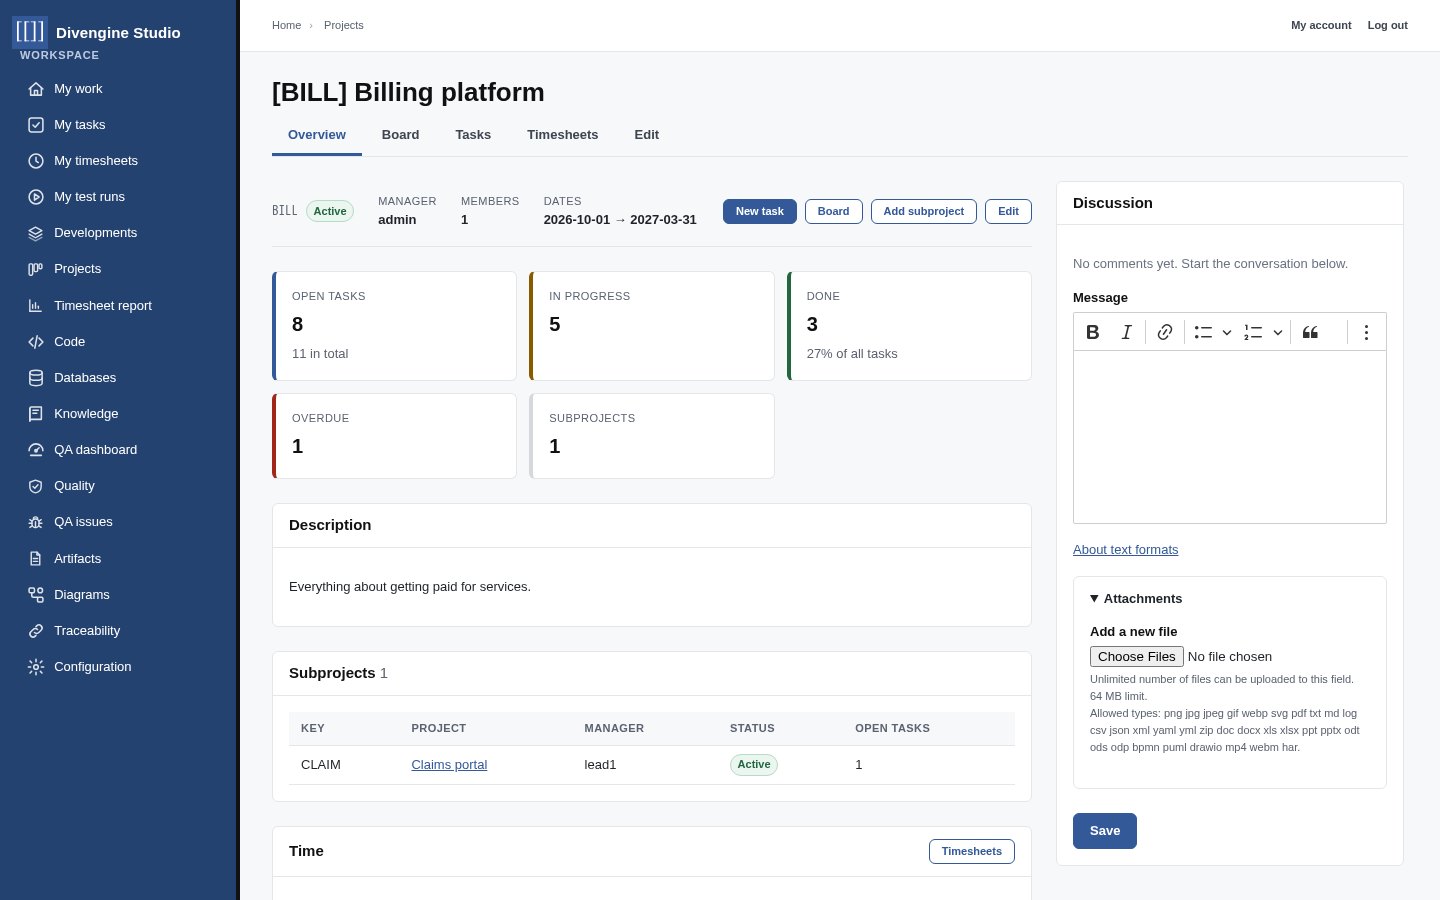Open the Traceability link icon
This screenshot has height=900, width=1440.
point(36,631)
